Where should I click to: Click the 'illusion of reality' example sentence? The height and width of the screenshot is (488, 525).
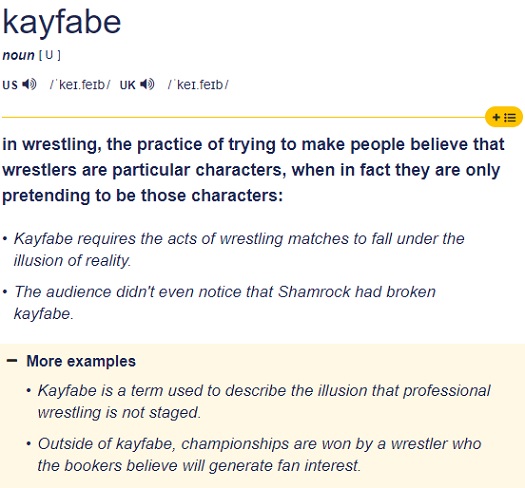(x=239, y=250)
